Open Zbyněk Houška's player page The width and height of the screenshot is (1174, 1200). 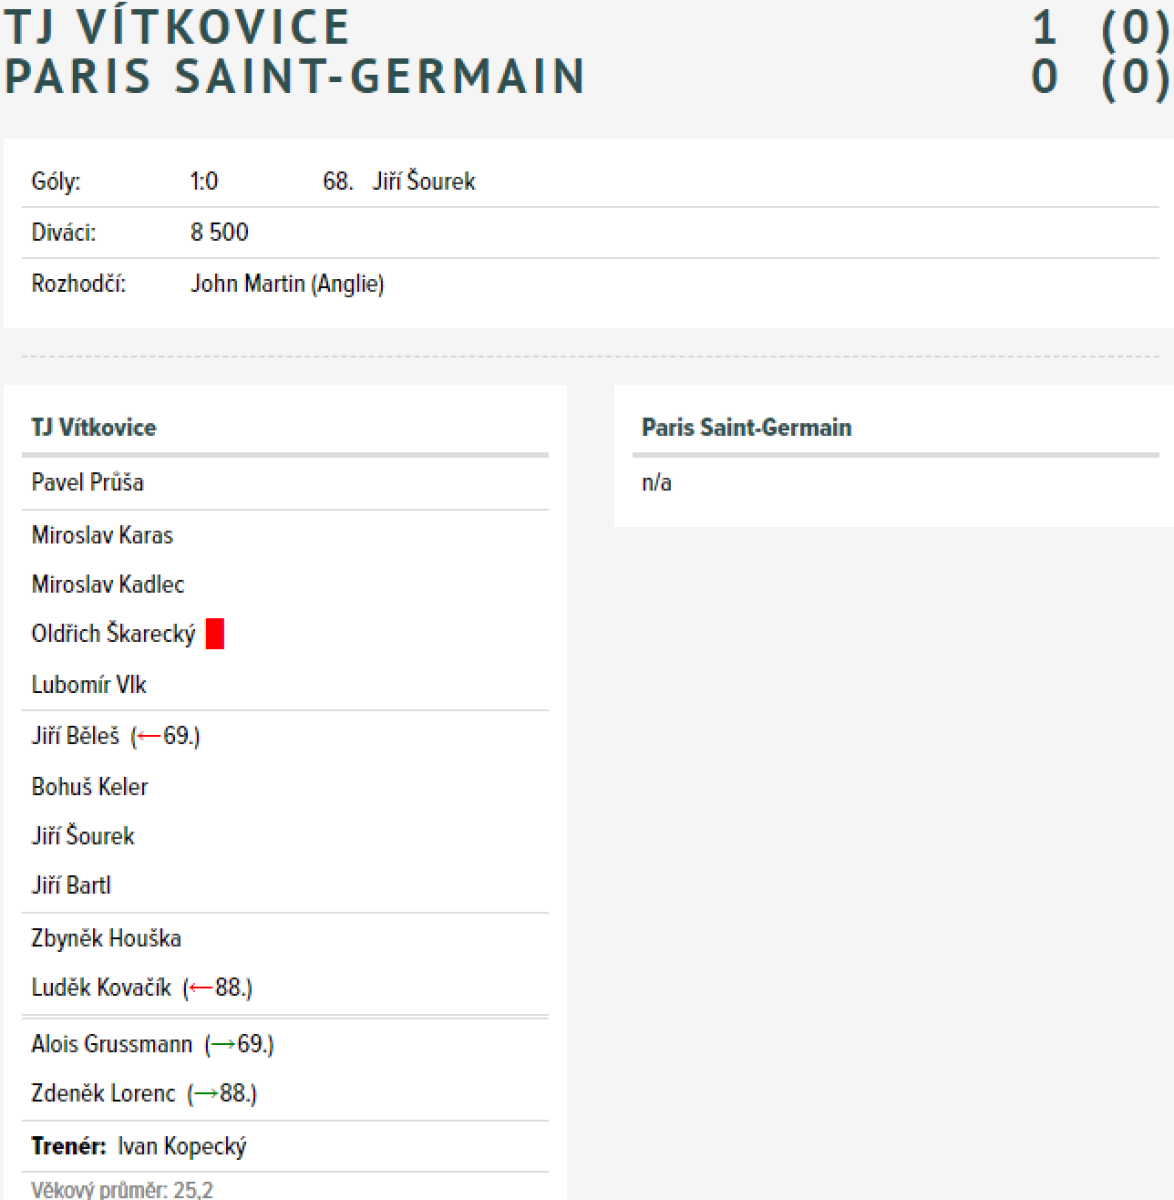(x=106, y=939)
